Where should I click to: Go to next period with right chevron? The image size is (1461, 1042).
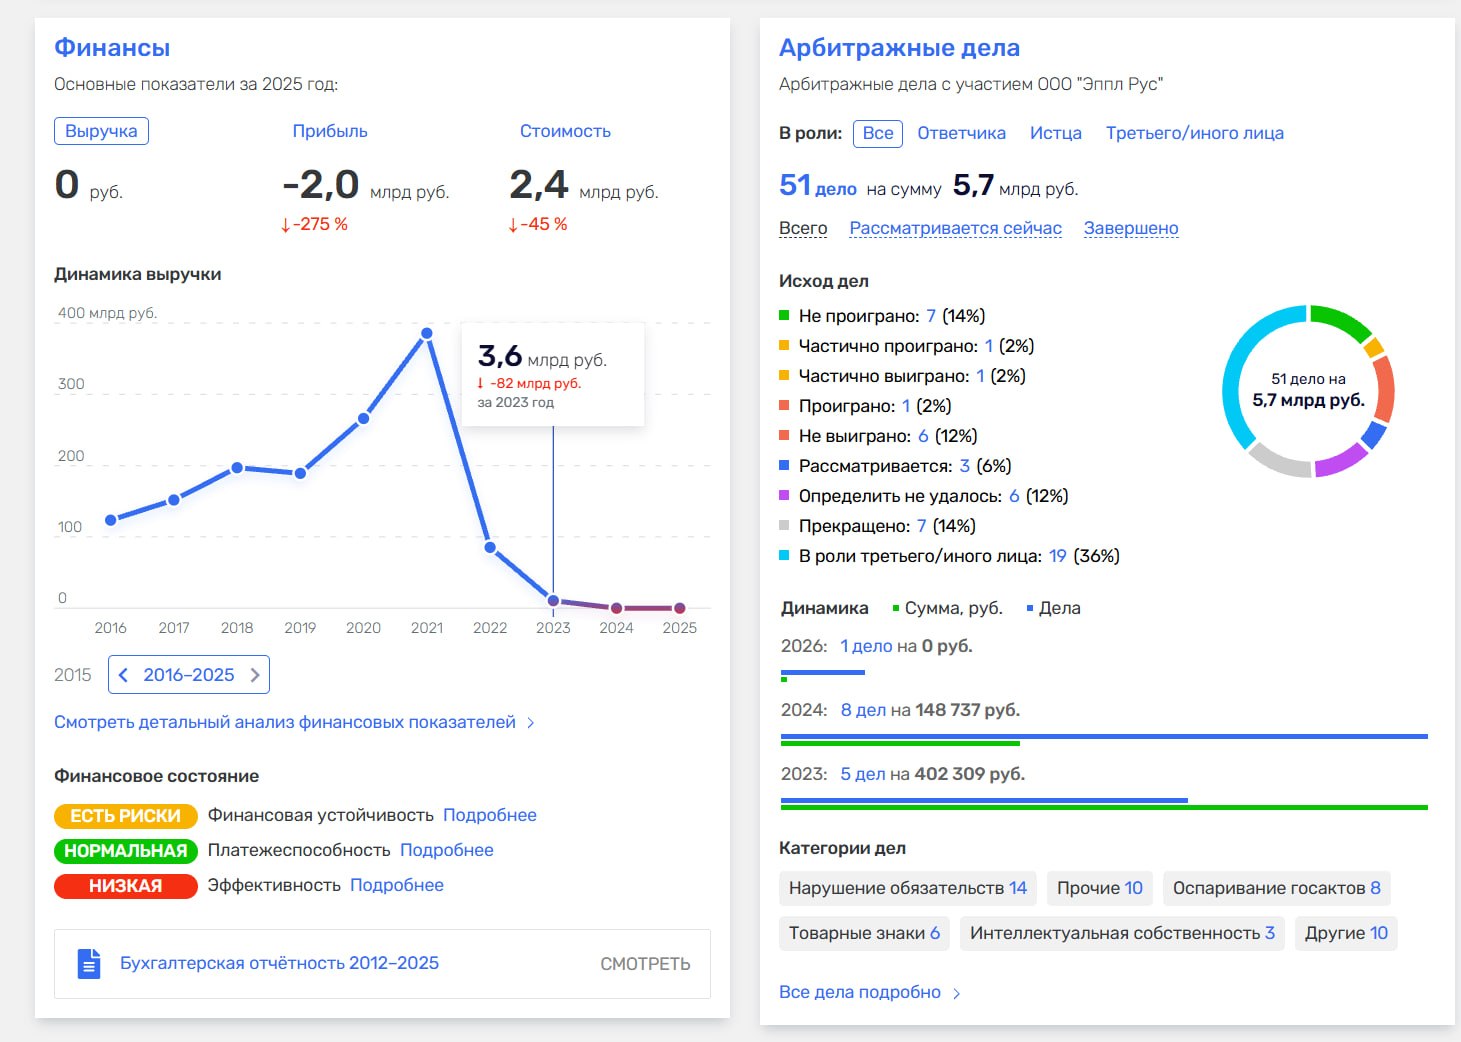click(x=255, y=675)
